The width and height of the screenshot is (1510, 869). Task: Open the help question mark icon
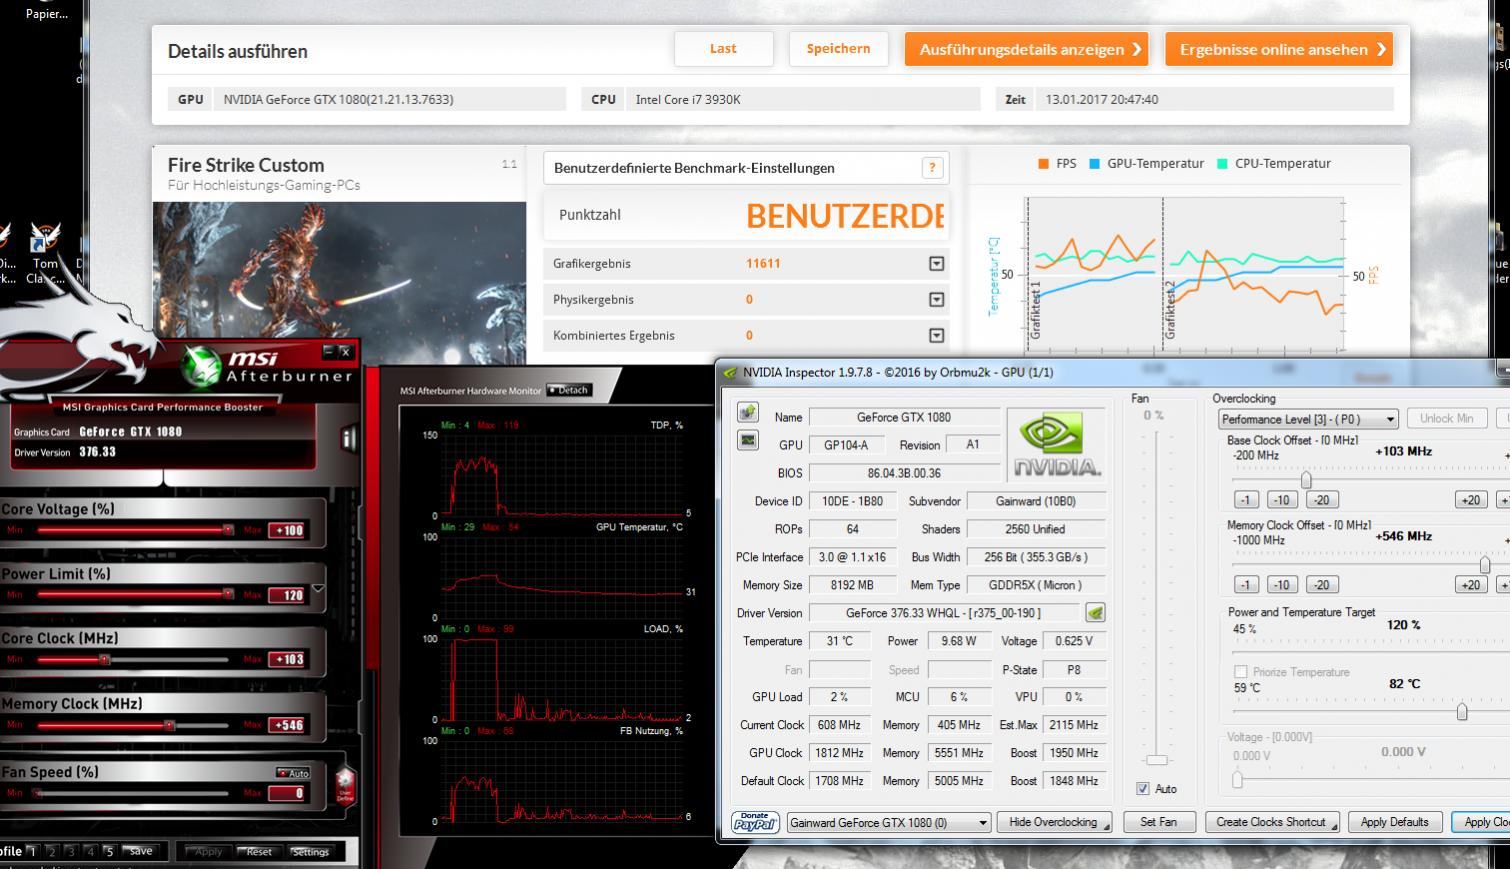click(932, 168)
